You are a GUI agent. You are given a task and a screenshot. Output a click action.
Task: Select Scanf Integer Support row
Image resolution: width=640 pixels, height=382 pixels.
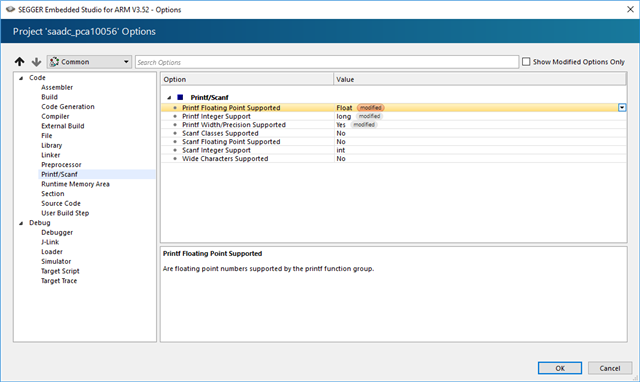coord(393,150)
